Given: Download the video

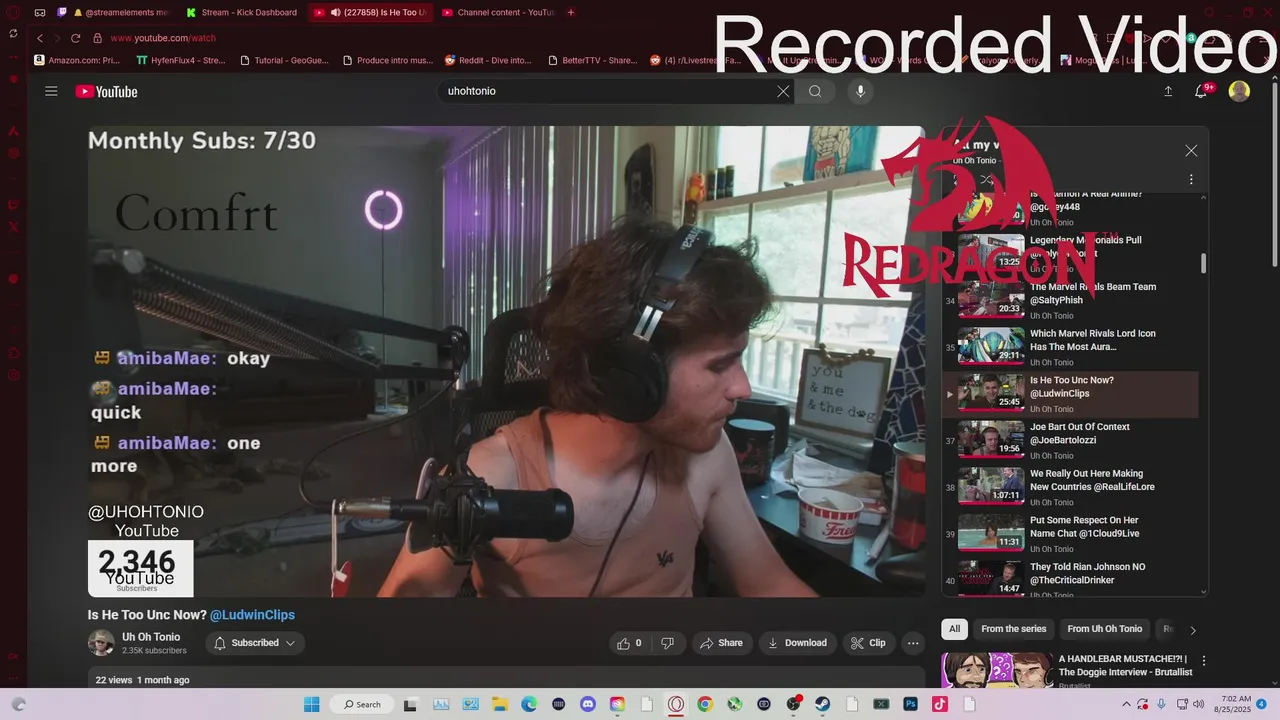Looking at the screenshot, I should click(x=797, y=643).
